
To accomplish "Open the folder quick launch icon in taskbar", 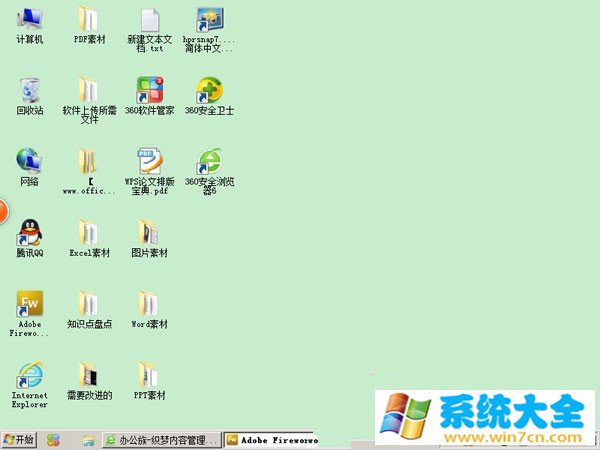I will pyautogui.click(x=88, y=440).
